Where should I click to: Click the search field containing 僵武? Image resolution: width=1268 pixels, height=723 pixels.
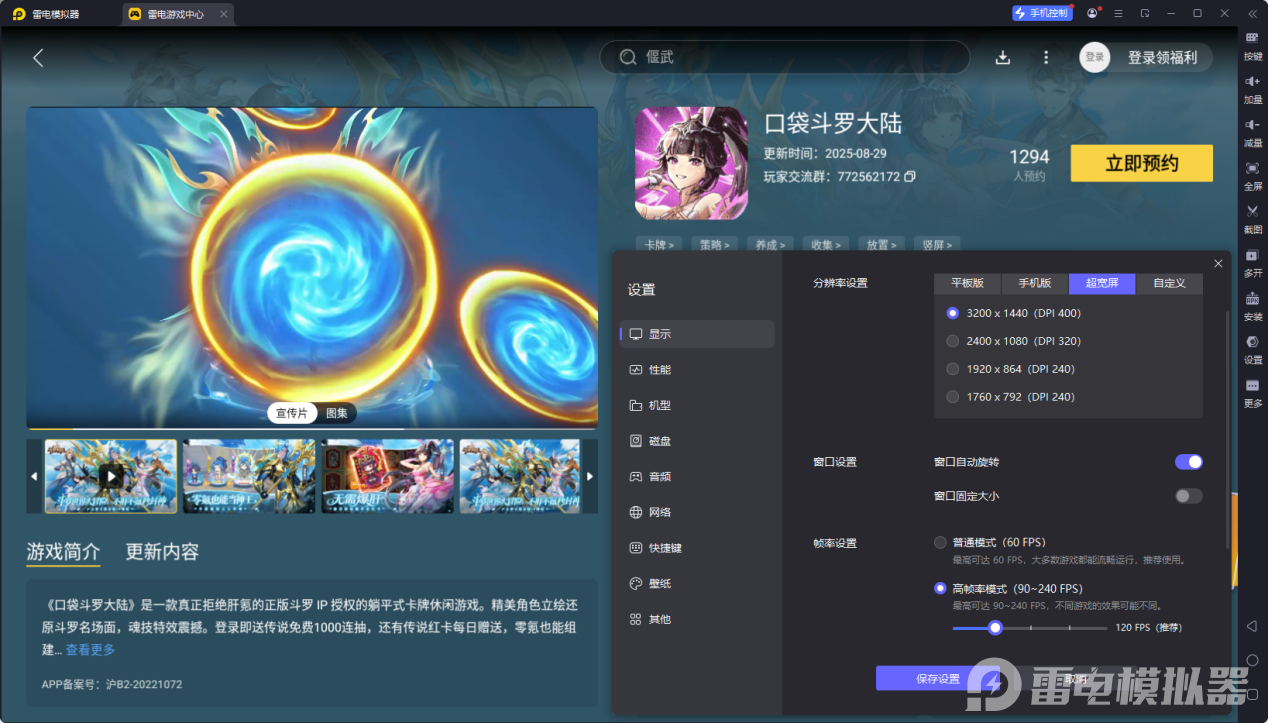[x=785, y=57]
